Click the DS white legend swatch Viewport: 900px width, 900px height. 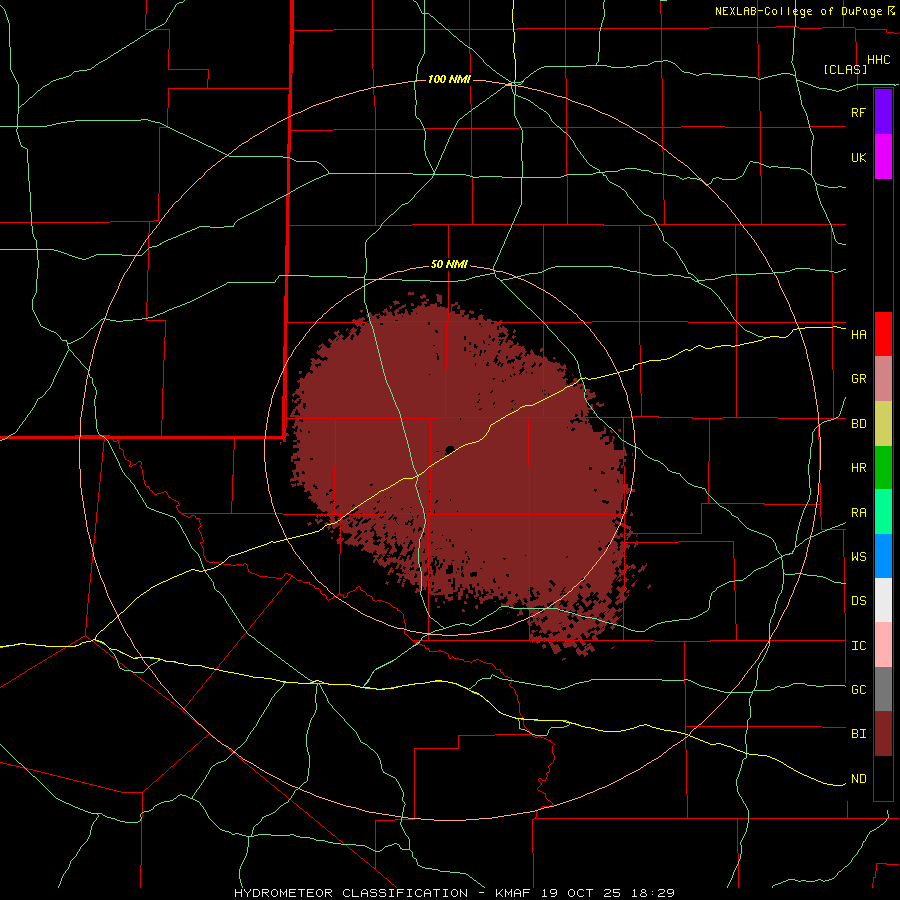coord(883,600)
